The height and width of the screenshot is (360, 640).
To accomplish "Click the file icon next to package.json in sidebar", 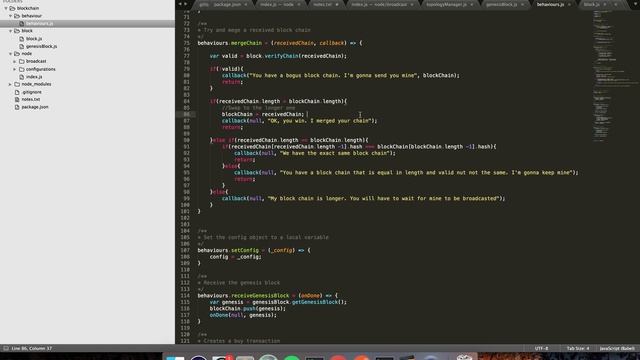I will 17,107.
